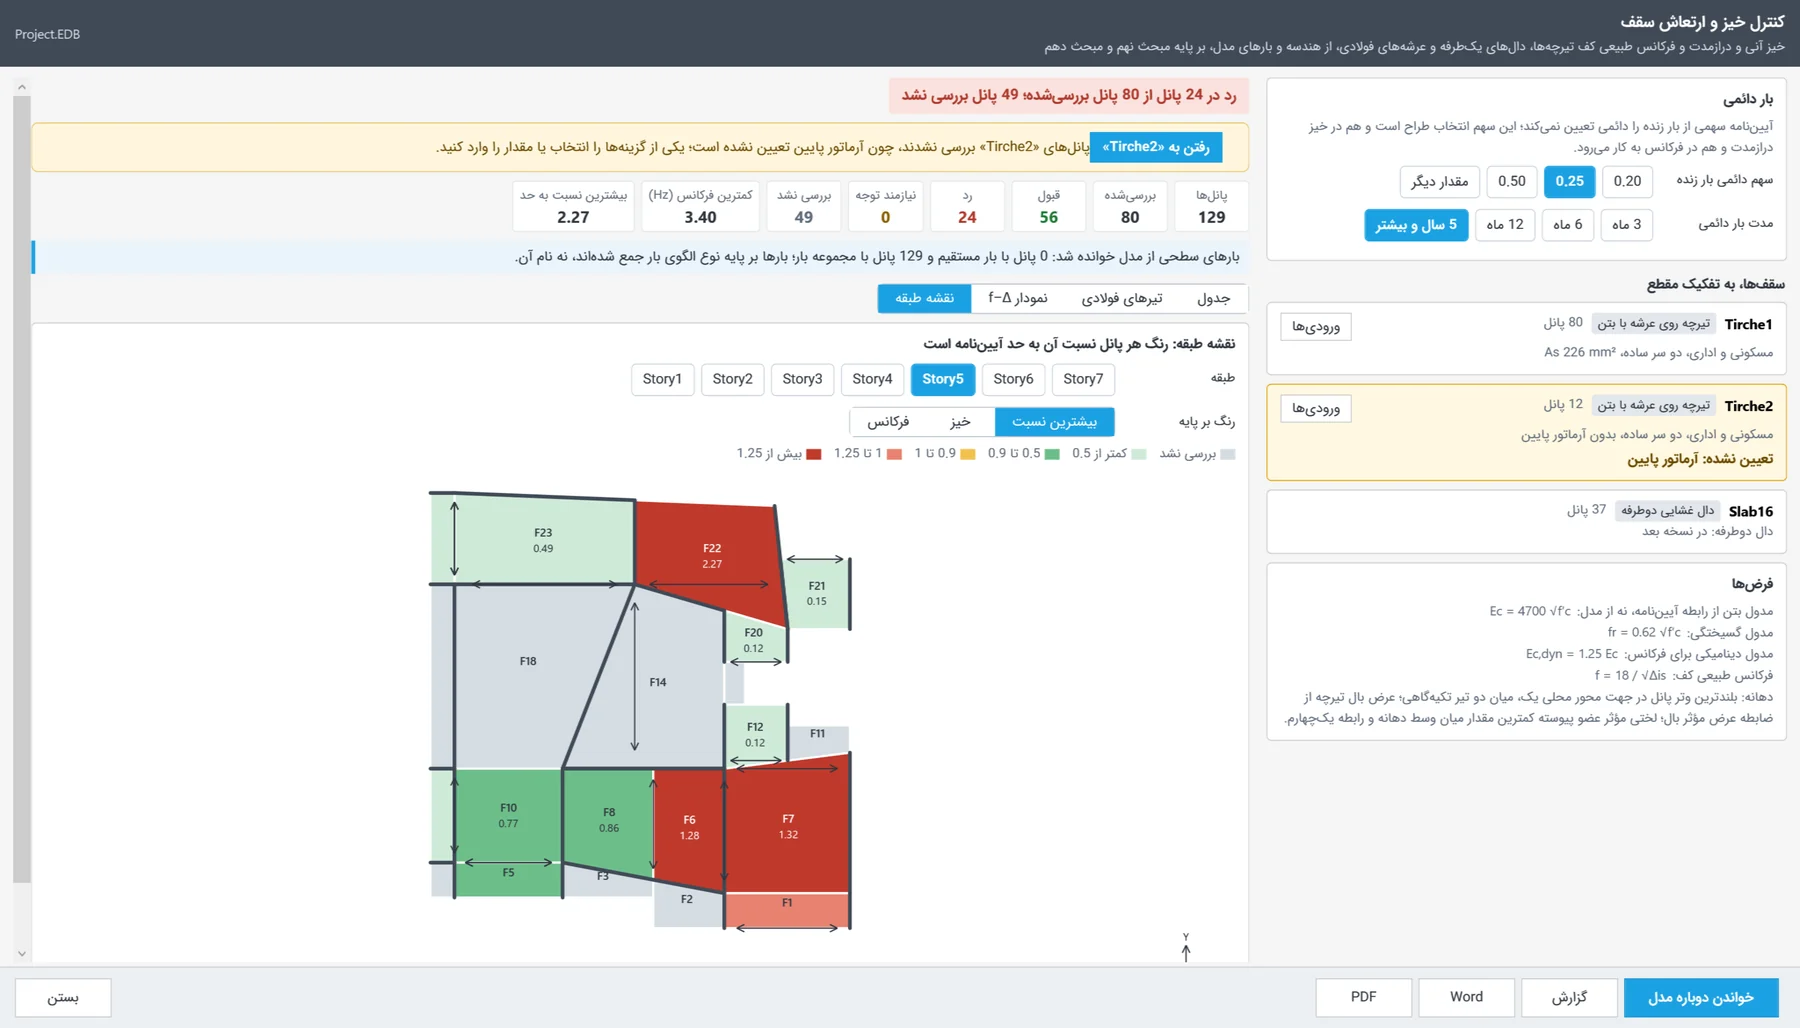
Task: Select the 0.50 permanent live load share
Action: [x=1512, y=181]
